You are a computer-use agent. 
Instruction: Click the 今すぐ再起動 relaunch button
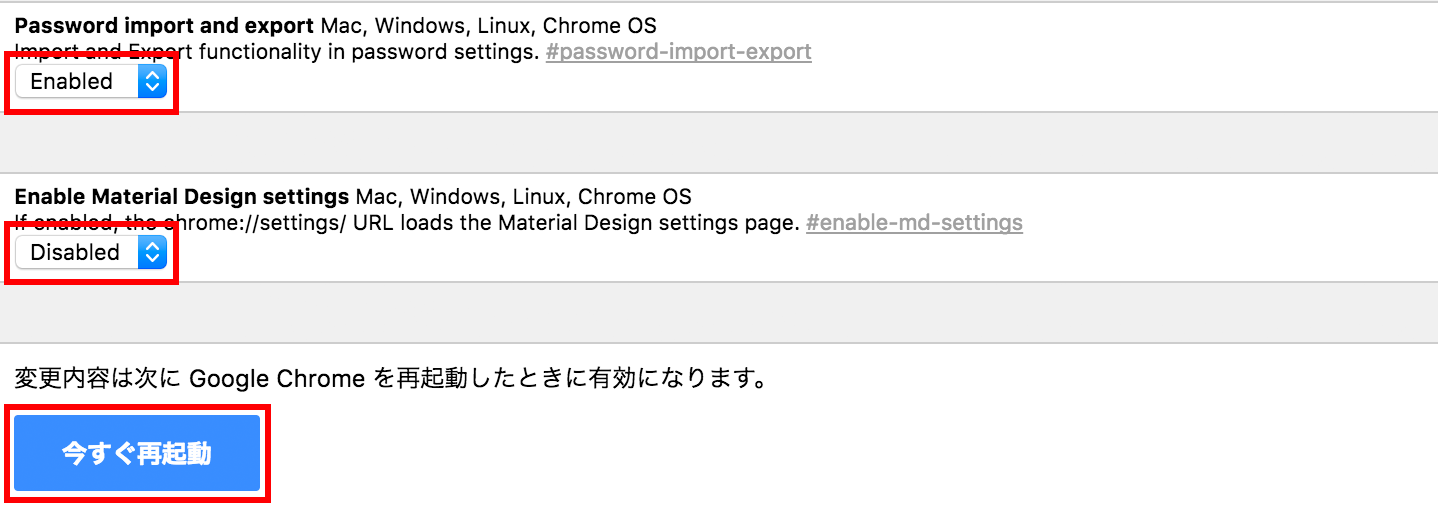coord(137,453)
